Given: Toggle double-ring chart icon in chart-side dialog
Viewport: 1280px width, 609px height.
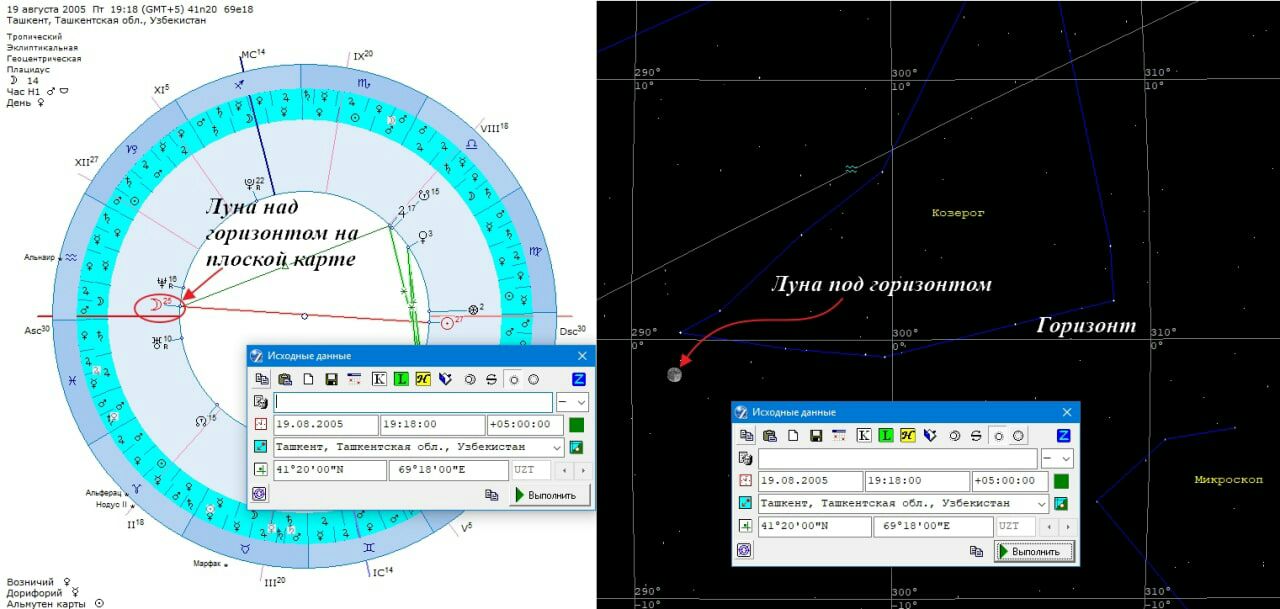Looking at the screenshot, I should point(469,379).
